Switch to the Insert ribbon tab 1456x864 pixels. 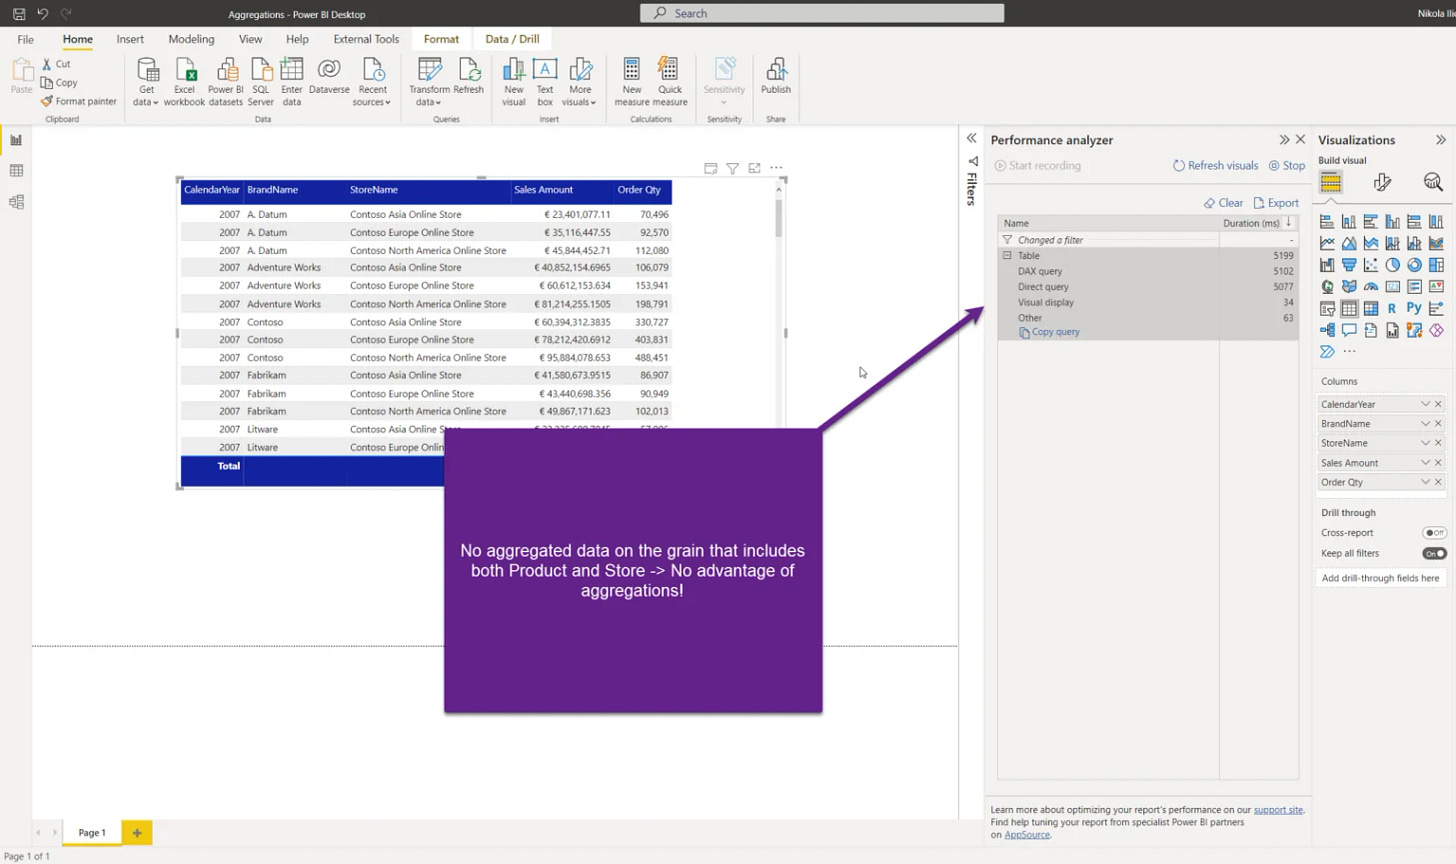pyautogui.click(x=130, y=39)
